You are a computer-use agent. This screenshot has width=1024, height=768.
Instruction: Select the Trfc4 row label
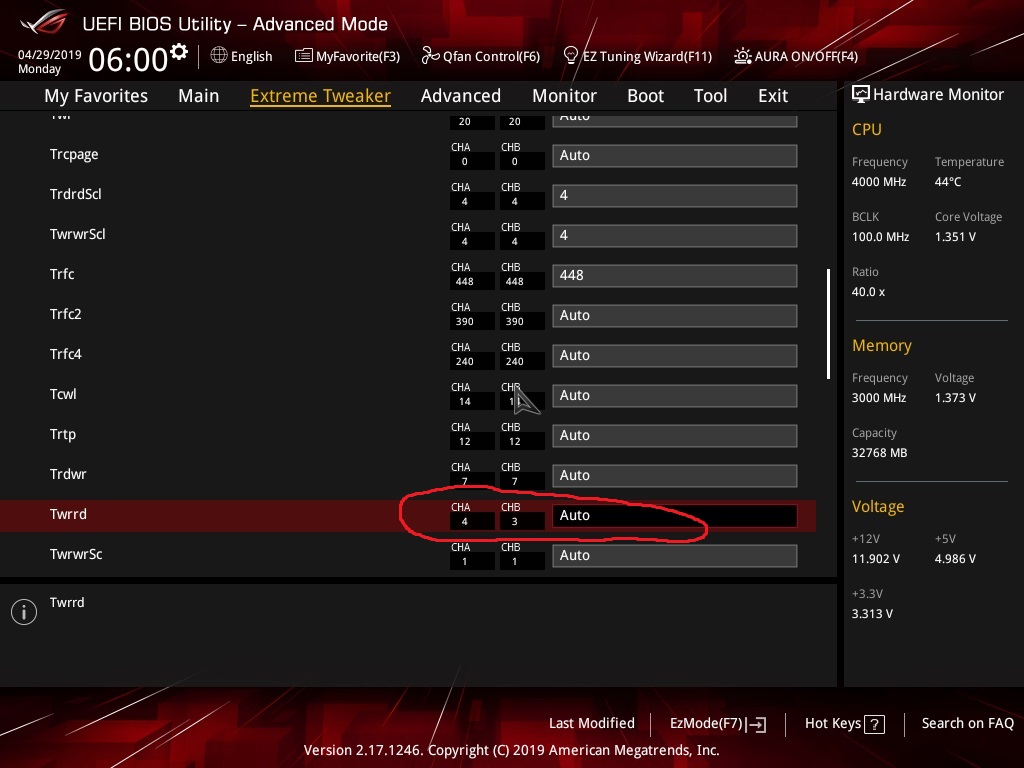tap(65, 354)
